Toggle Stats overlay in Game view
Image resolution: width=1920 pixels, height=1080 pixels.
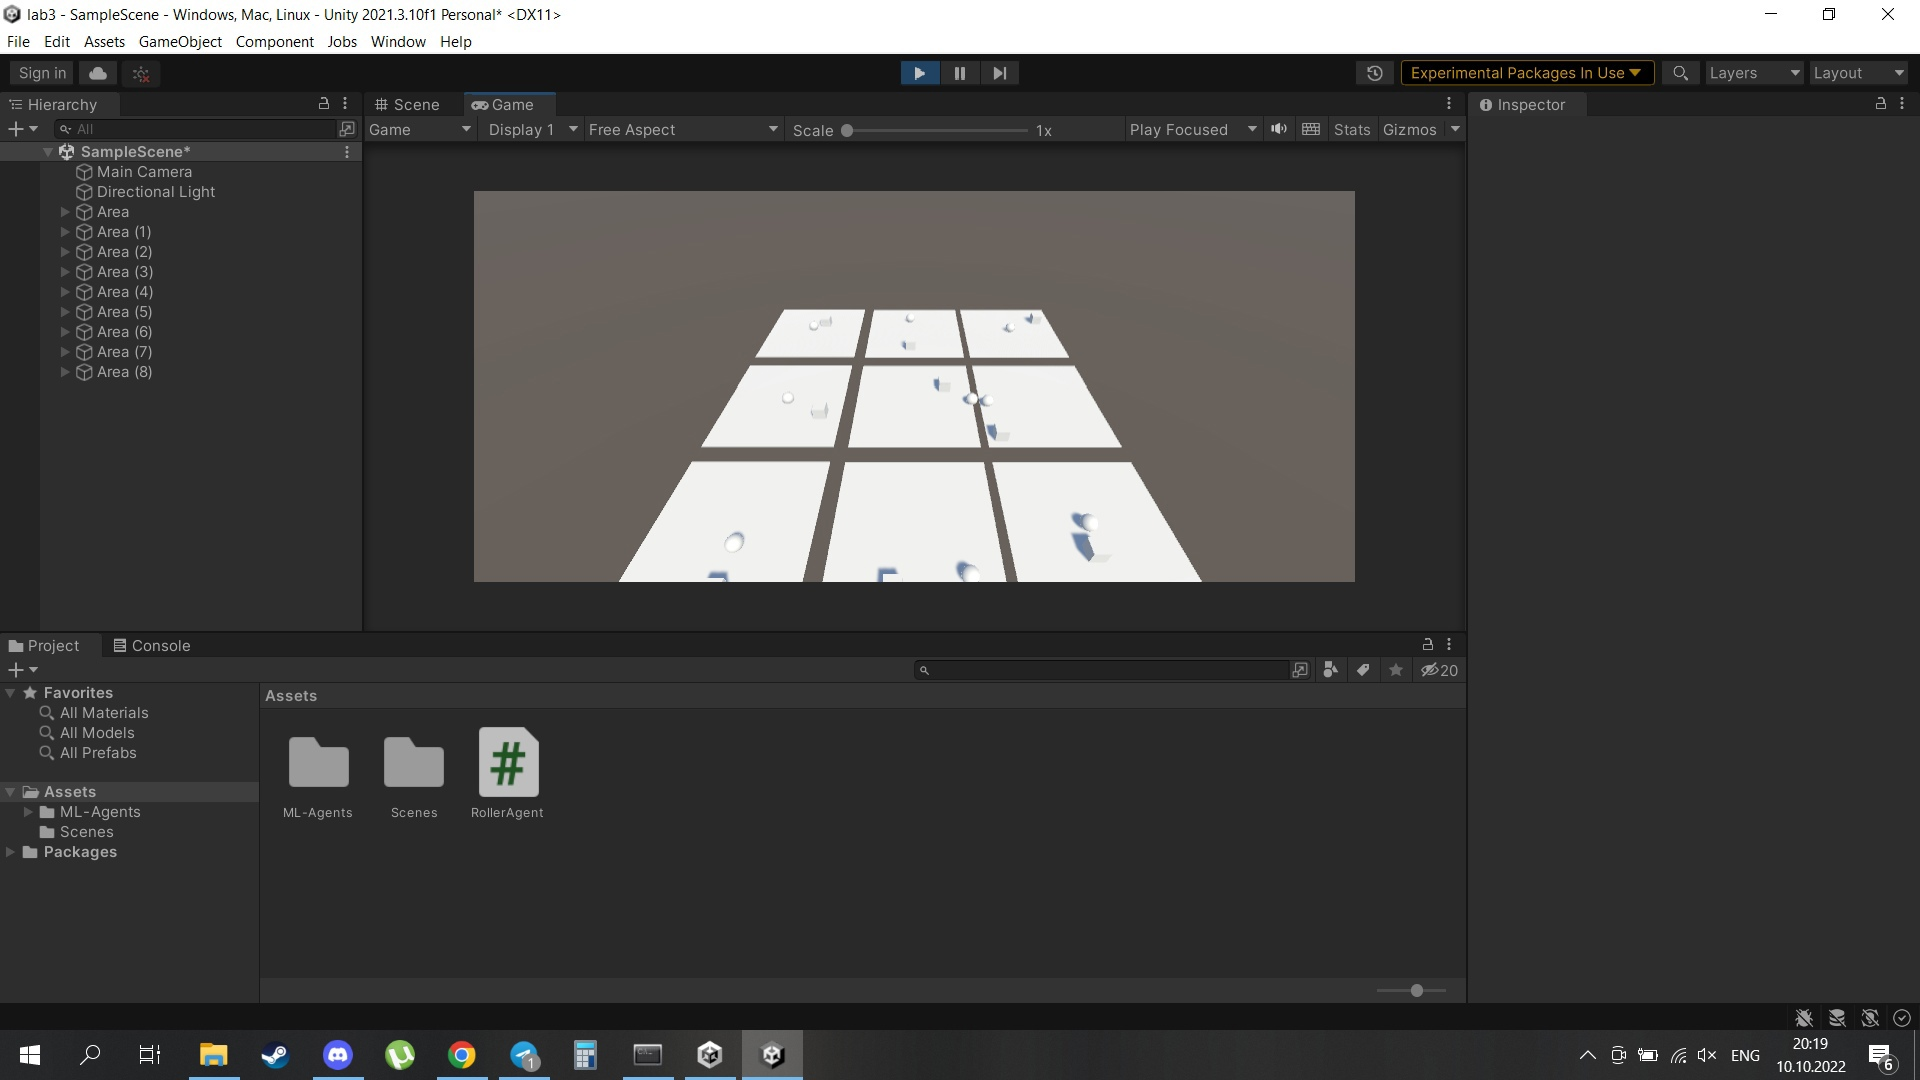(1351, 130)
